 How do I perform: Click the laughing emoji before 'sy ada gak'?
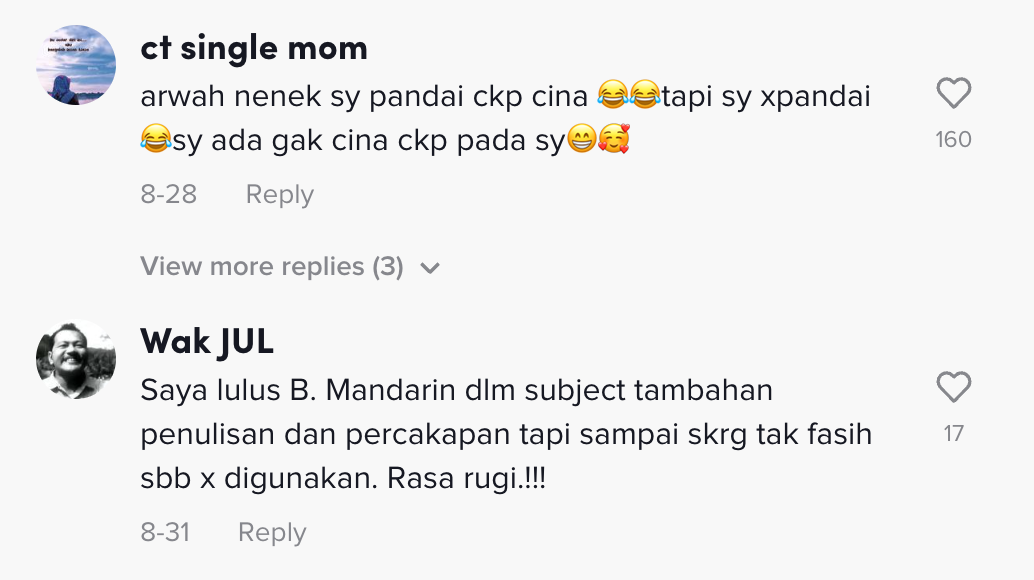pyautogui.click(x=156, y=142)
